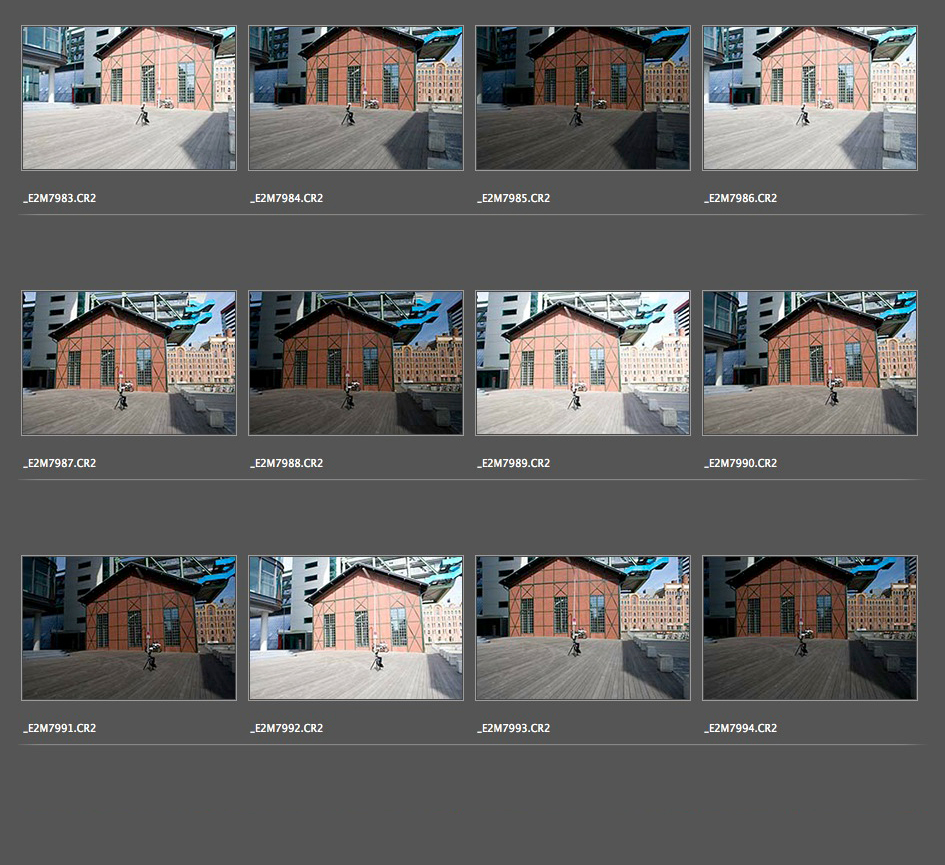Select the overexposed _E2M7989.CR2 thumbnail
945x865 pixels.
[583, 363]
